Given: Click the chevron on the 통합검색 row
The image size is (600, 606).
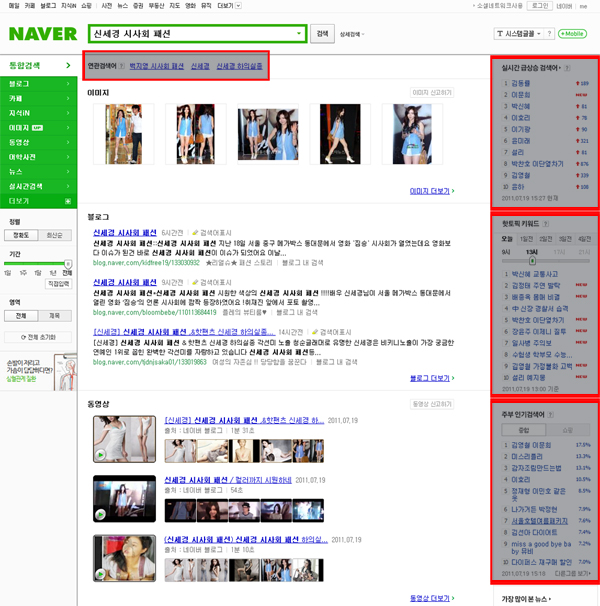Looking at the screenshot, I should (68, 65).
